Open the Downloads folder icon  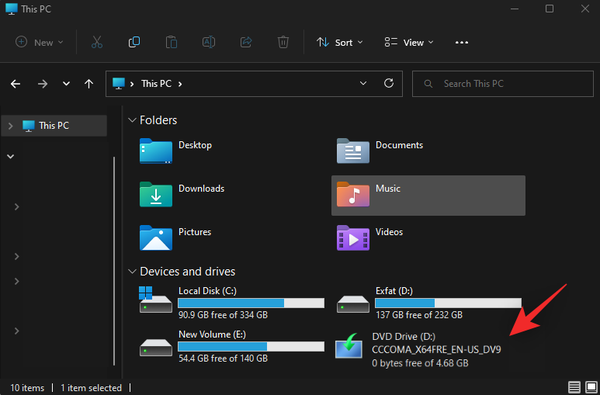coord(156,194)
